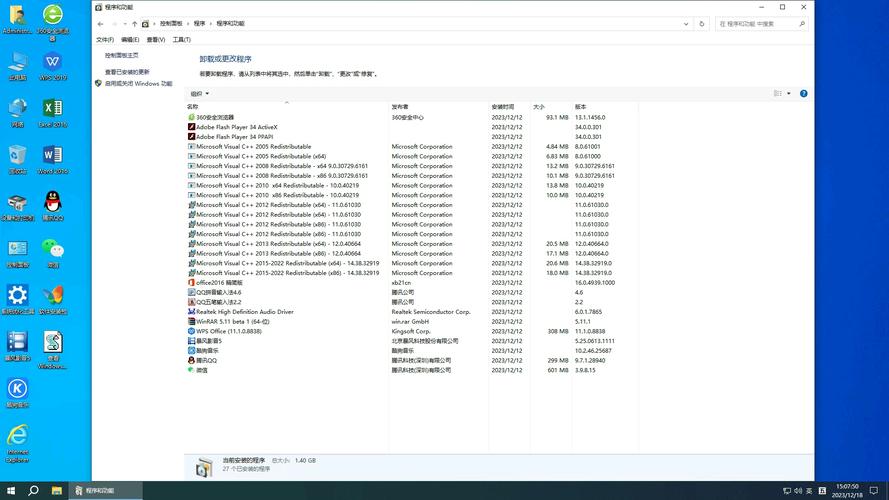This screenshot has width=889, height=500.
Task: Open 启用或关闭 Windows 功能 link
Action: click(x=138, y=83)
